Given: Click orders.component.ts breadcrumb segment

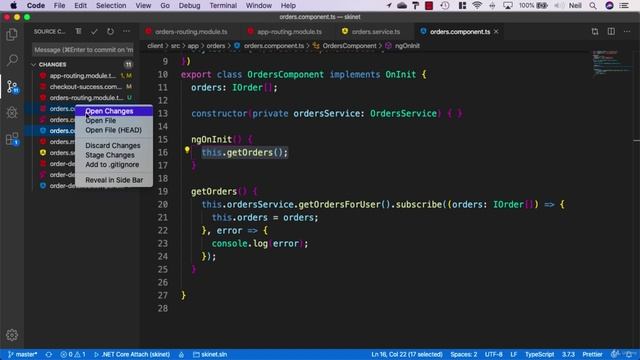Looking at the screenshot, I should (274, 46).
